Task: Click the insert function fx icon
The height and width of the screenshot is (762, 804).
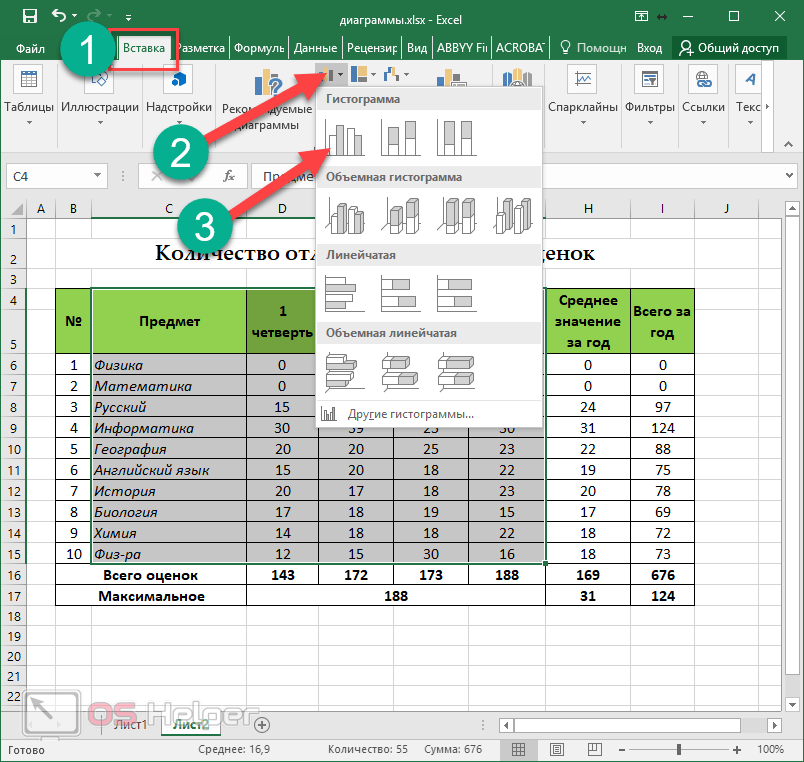Action: (x=229, y=176)
